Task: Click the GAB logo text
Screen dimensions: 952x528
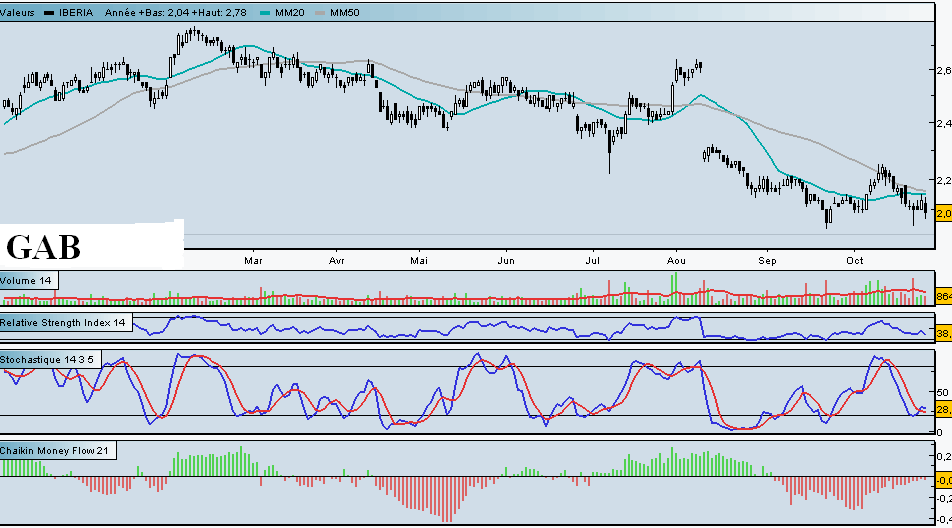Action: [43, 248]
